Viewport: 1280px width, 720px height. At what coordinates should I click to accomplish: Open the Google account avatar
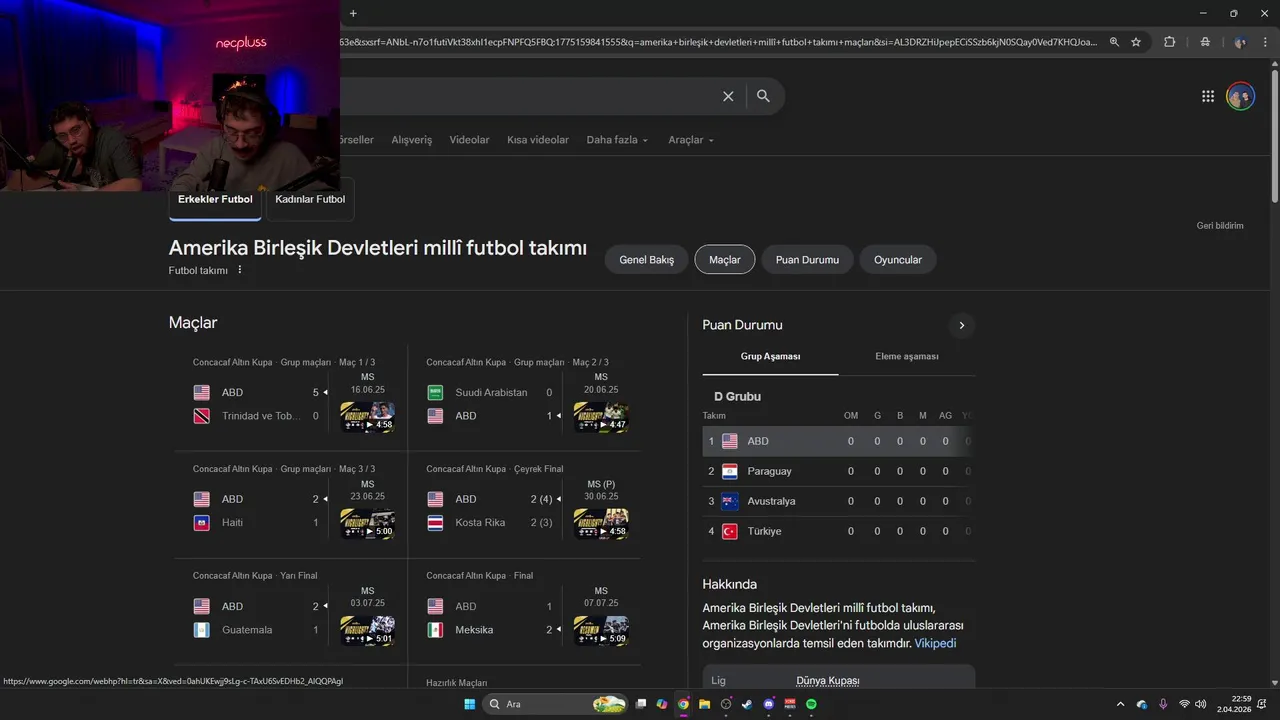coord(1241,96)
